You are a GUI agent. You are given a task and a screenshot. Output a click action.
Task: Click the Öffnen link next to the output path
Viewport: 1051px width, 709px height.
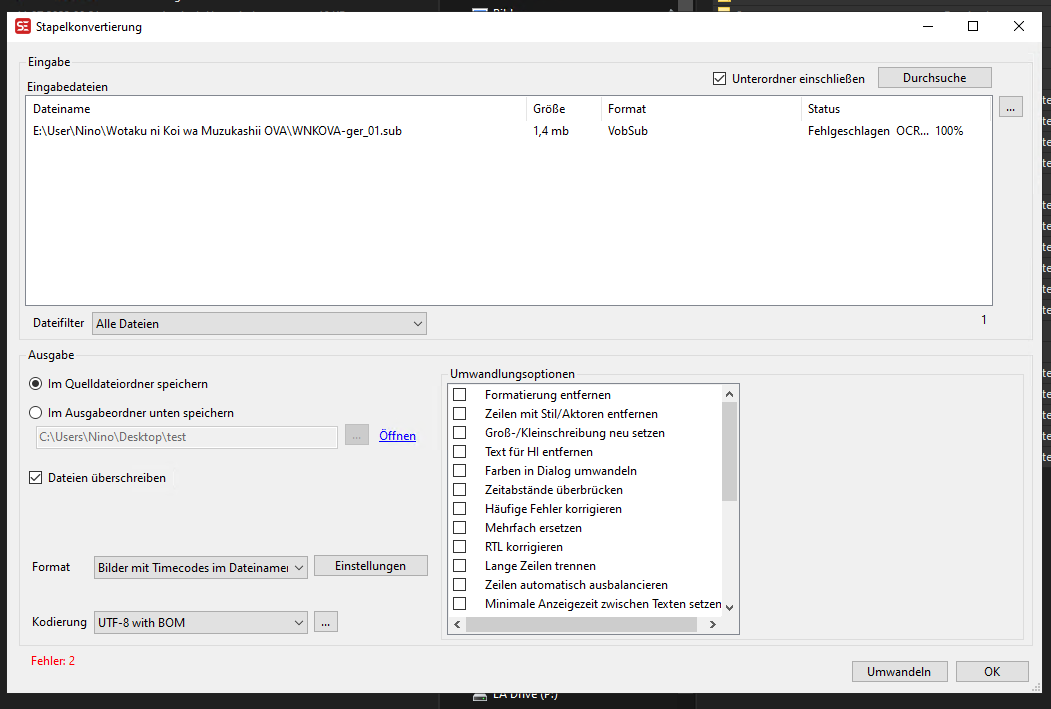[396, 435]
